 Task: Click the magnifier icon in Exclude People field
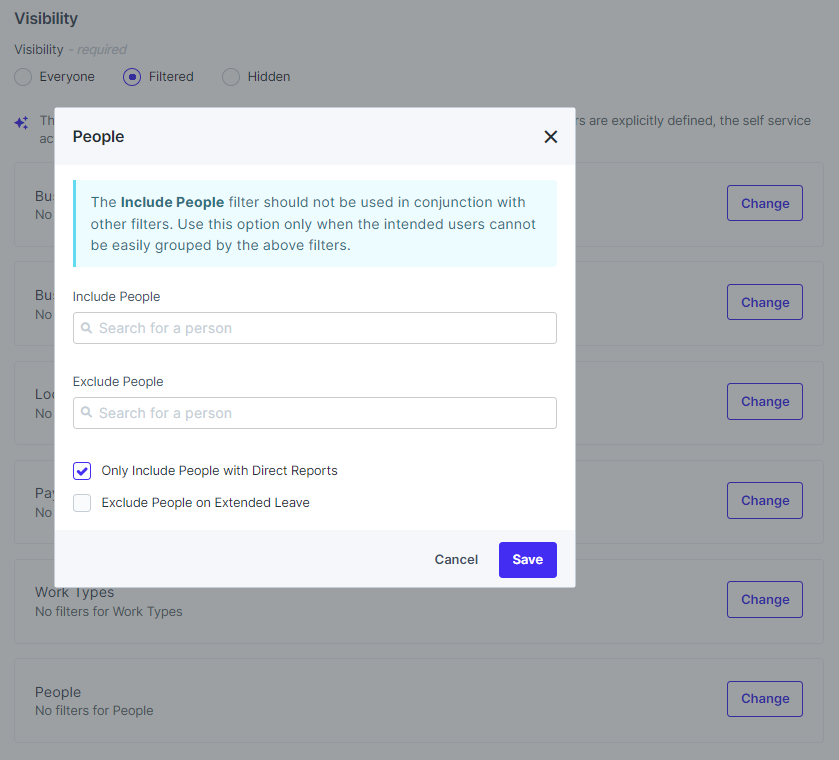point(87,413)
